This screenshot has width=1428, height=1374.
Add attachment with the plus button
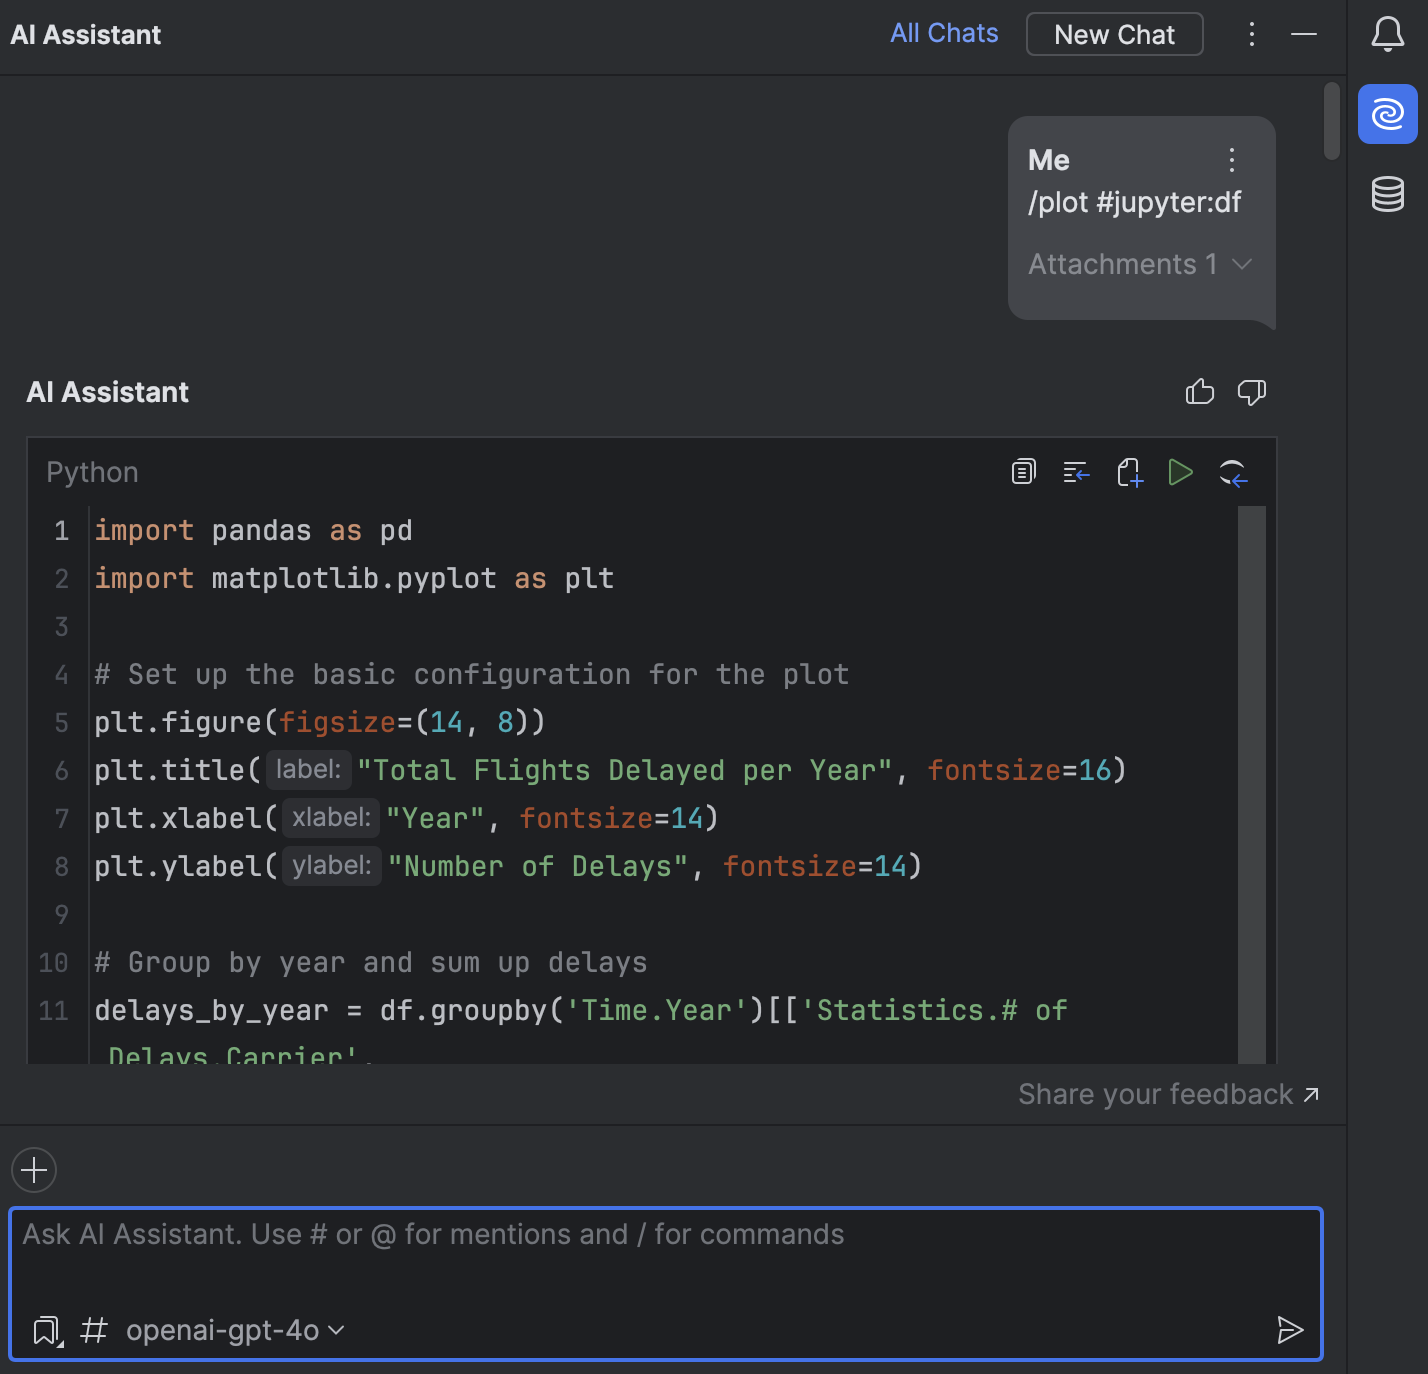(33, 1170)
